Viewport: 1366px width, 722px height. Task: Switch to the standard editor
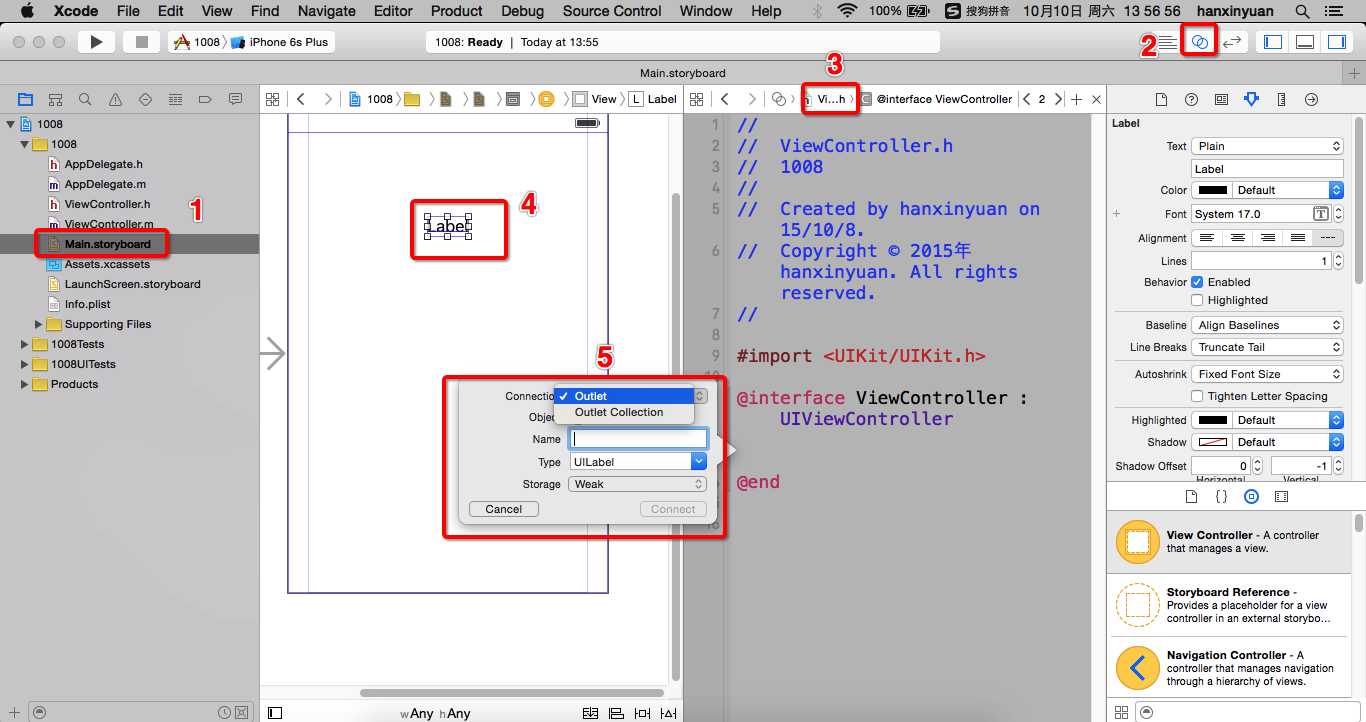click(x=1167, y=42)
